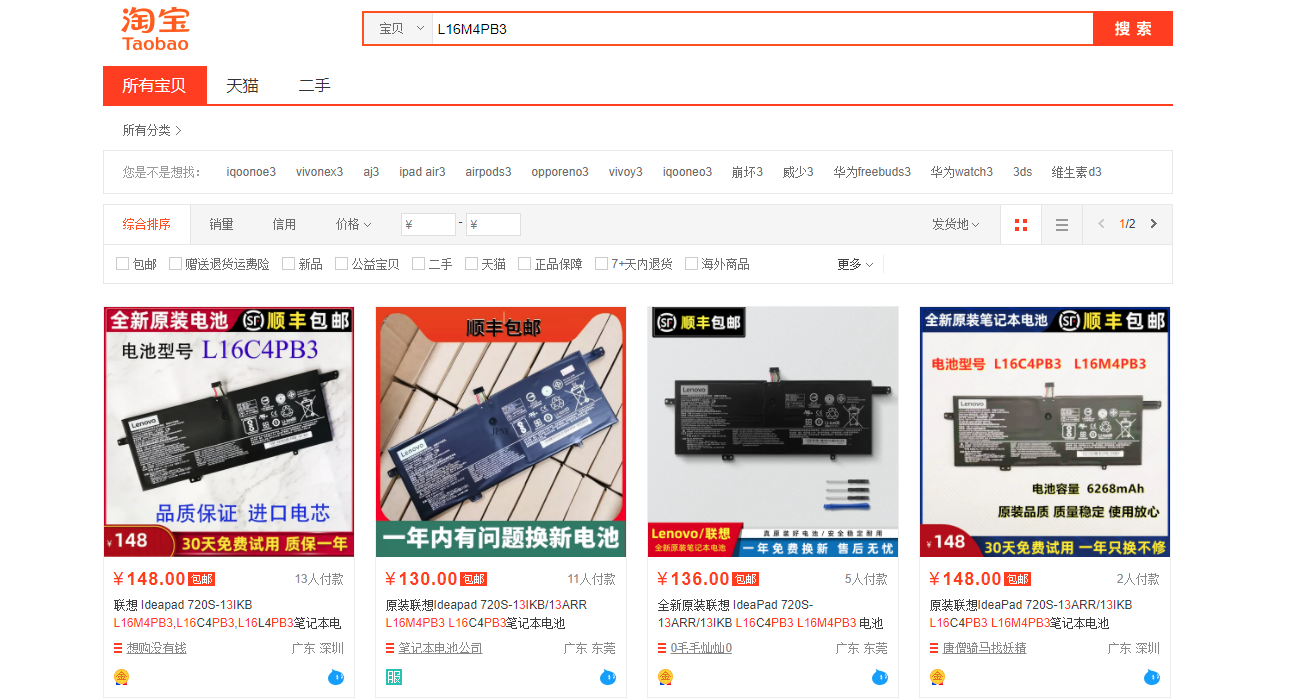
Task: Click Wangwang chat icon for 2人付款 listing
Action: (1151, 677)
